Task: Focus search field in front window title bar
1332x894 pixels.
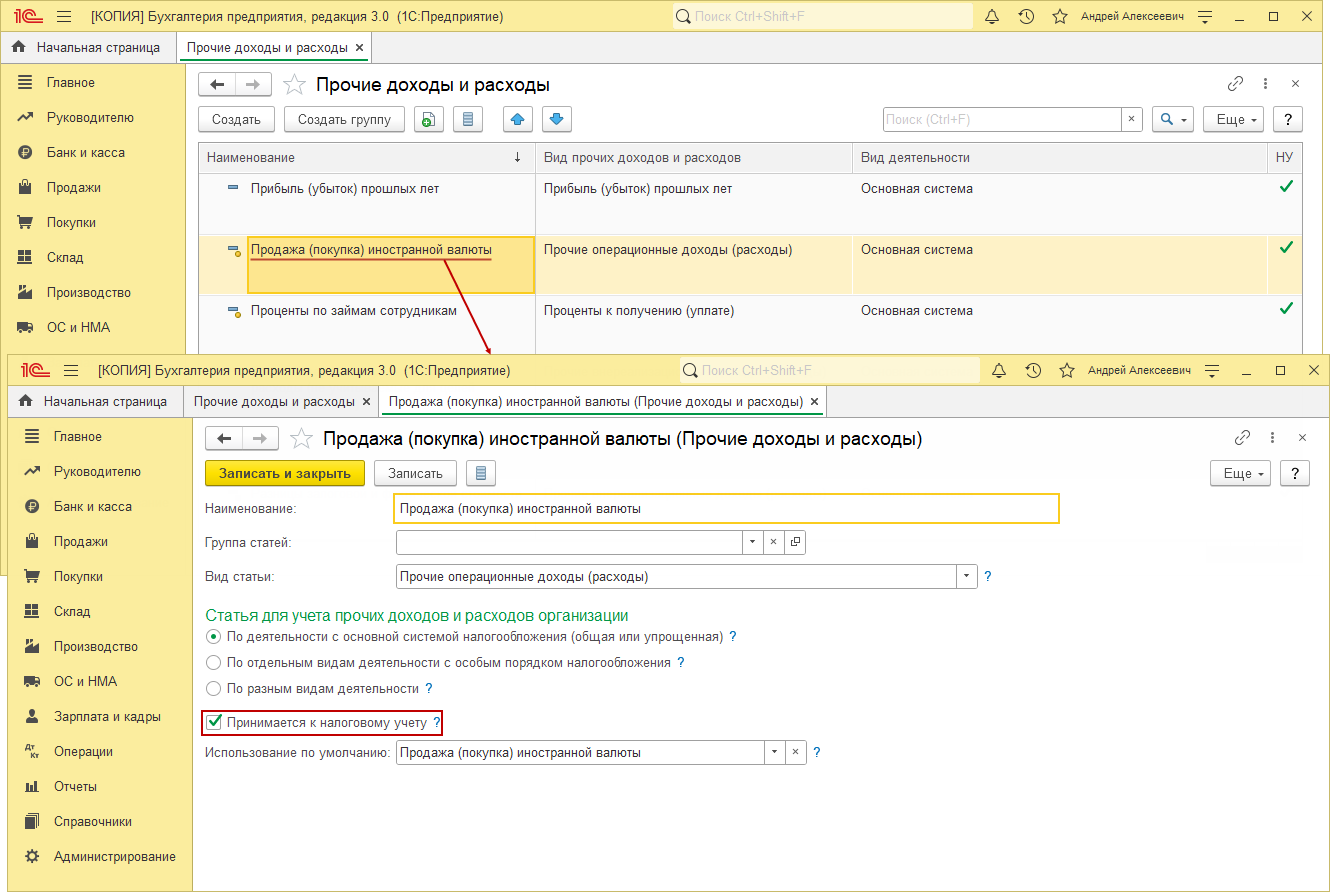Action: click(829, 370)
